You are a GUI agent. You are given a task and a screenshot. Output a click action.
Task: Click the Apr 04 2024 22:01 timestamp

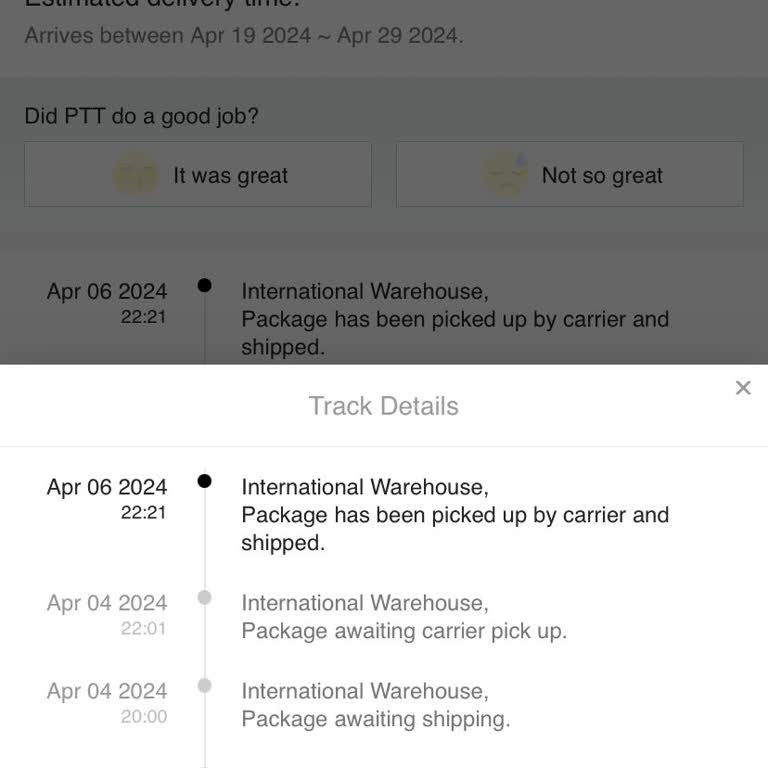pos(107,614)
